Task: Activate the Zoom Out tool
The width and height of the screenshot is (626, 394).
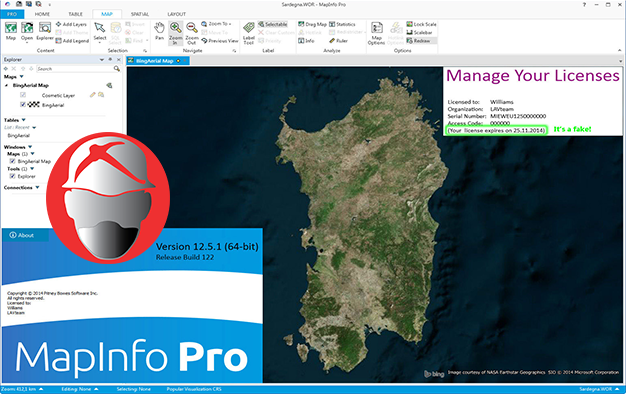Action: tap(192, 33)
